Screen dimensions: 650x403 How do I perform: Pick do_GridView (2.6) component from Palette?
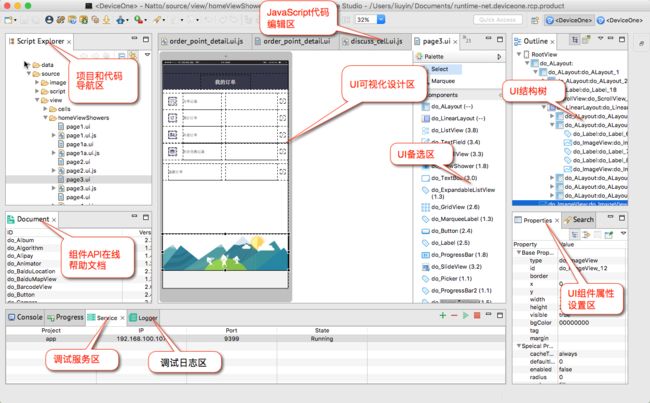pyautogui.click(x=450, y=207)
